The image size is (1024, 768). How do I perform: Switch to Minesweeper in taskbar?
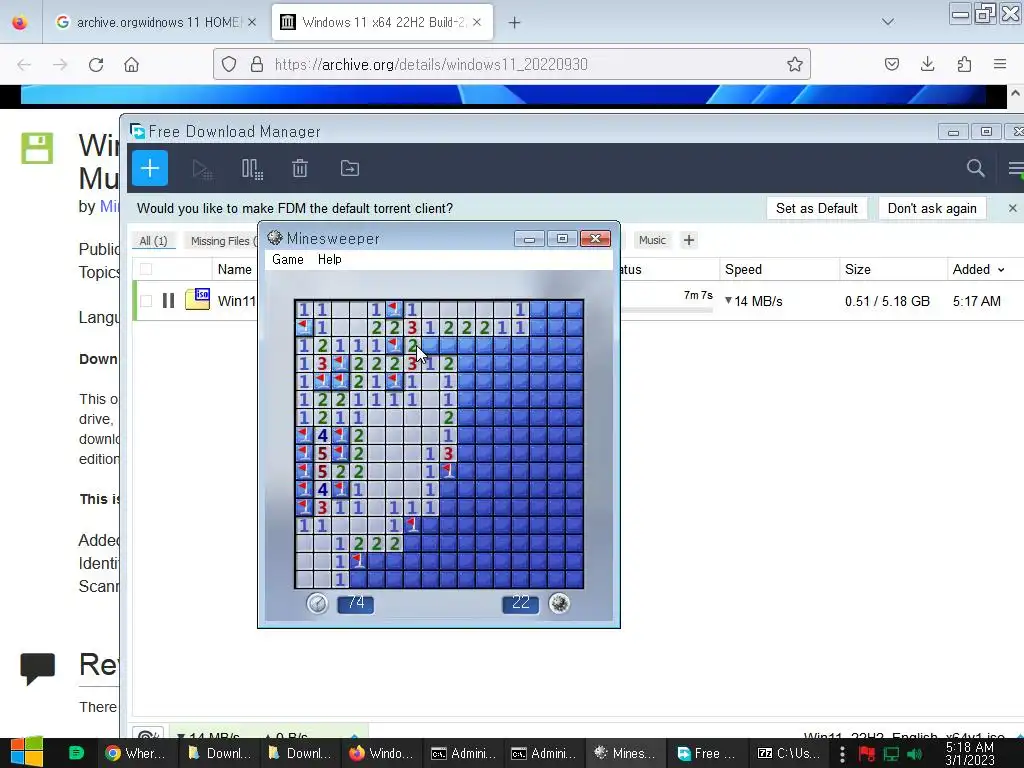tap(626, 754)
